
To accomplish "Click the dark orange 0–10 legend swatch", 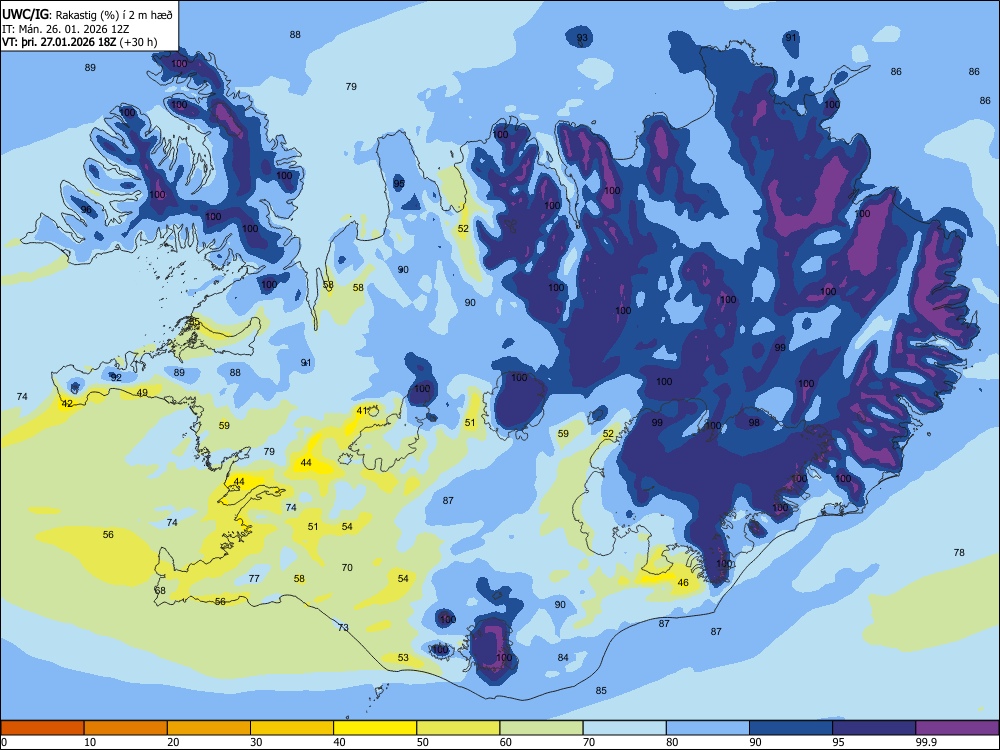I will point(42,728).
